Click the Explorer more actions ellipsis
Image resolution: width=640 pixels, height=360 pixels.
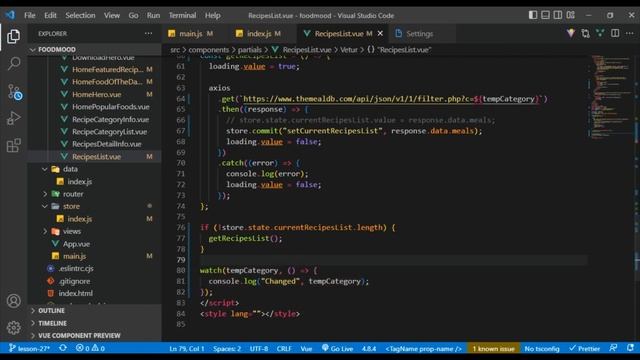pyautogui.click(x=148, y=33)
